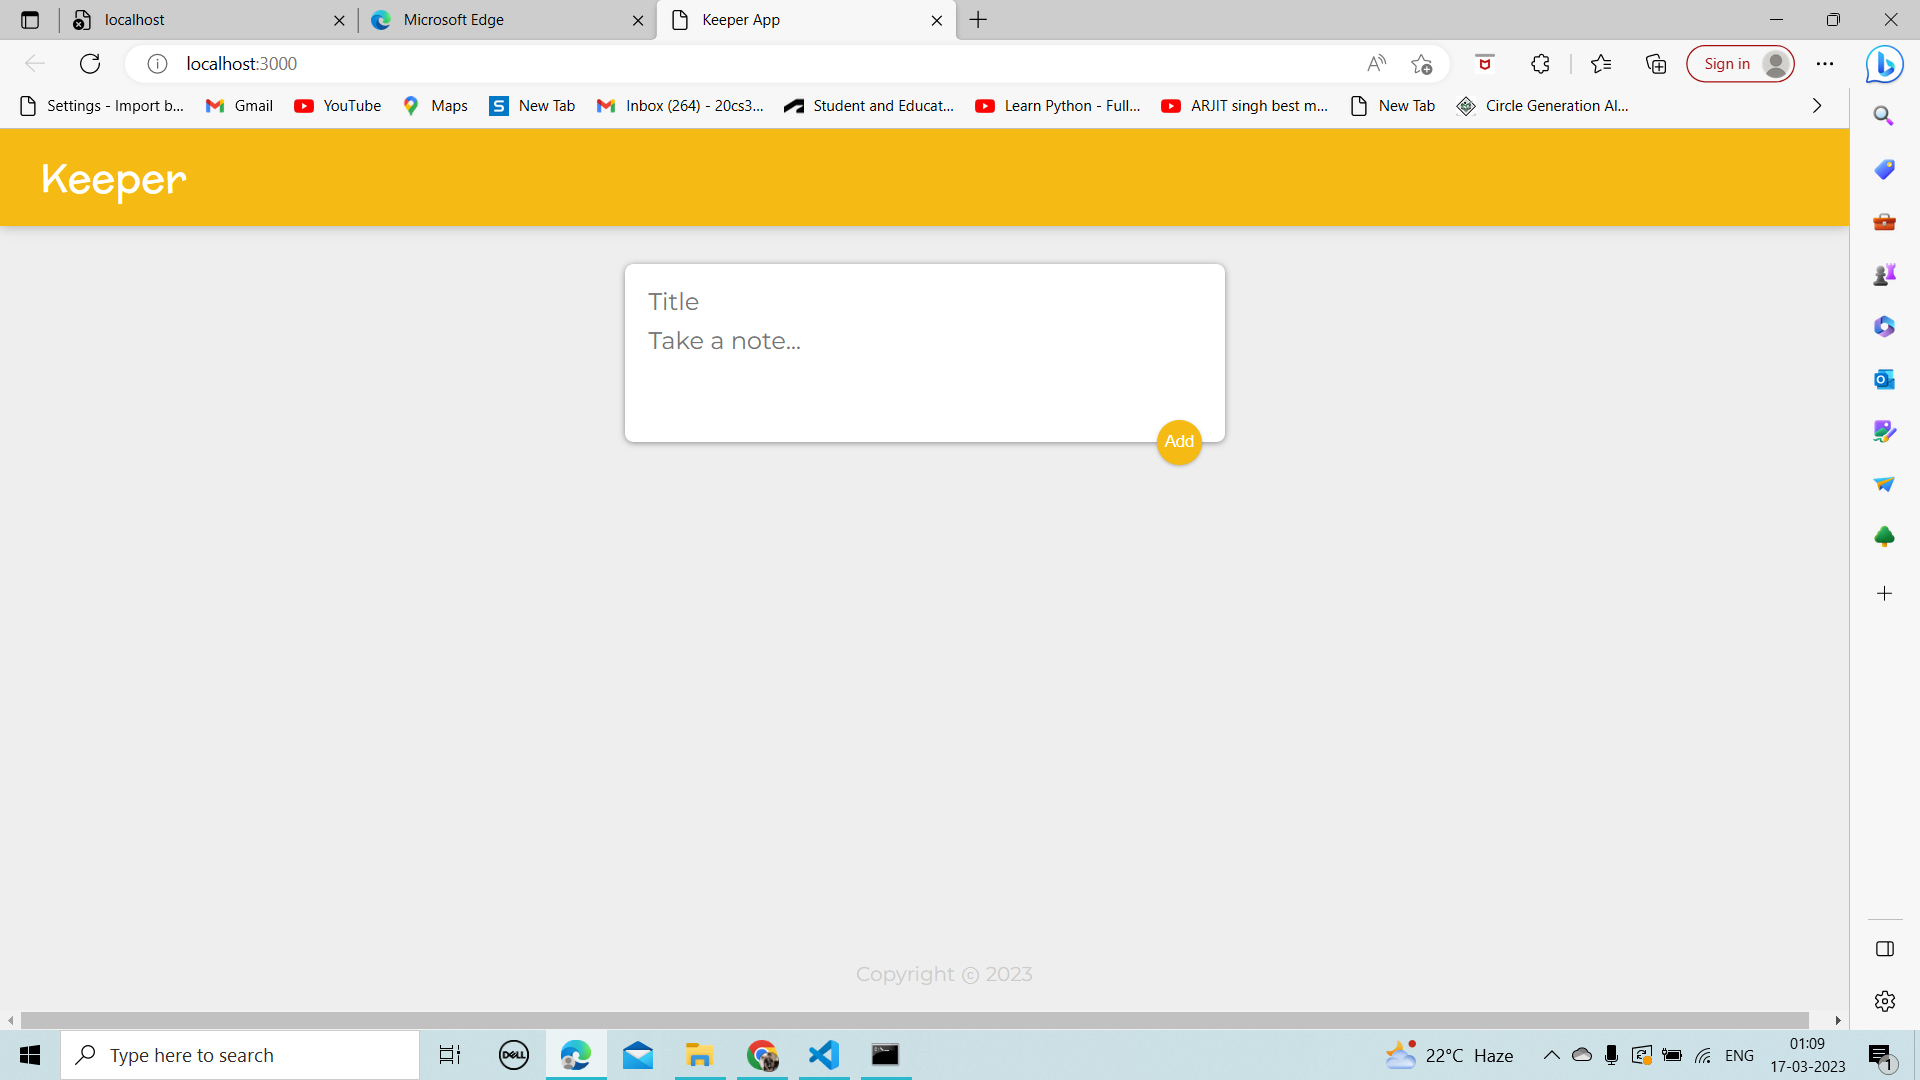Open the Collections icon in toolbar

click(x=1656, y=64)
